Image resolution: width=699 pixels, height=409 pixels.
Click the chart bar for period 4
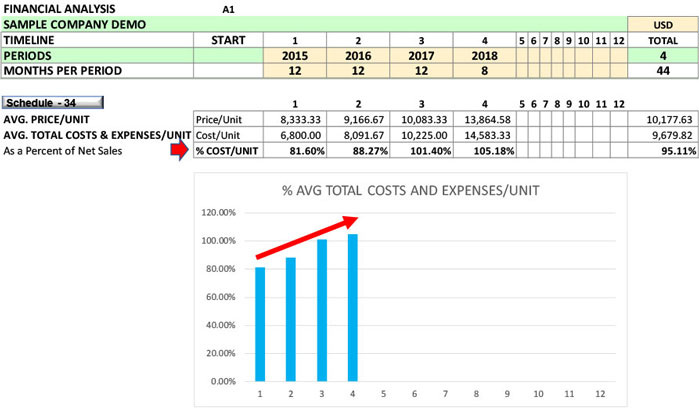pos(353,308)
